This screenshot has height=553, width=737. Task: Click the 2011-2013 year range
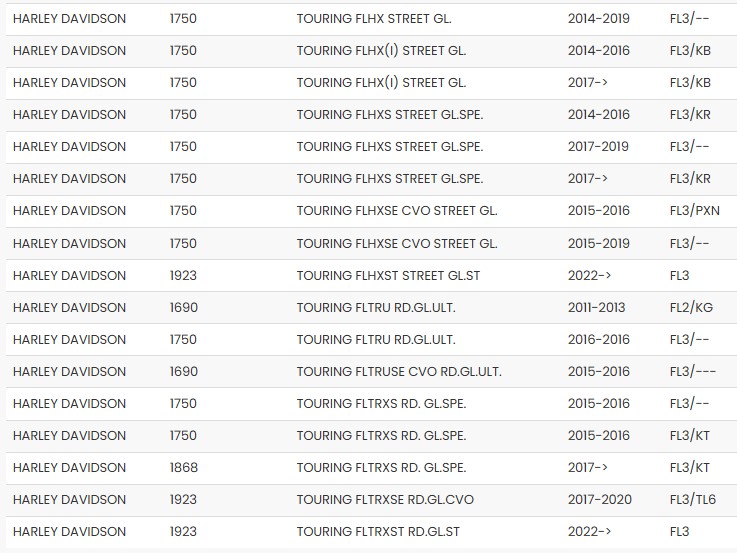598,307
